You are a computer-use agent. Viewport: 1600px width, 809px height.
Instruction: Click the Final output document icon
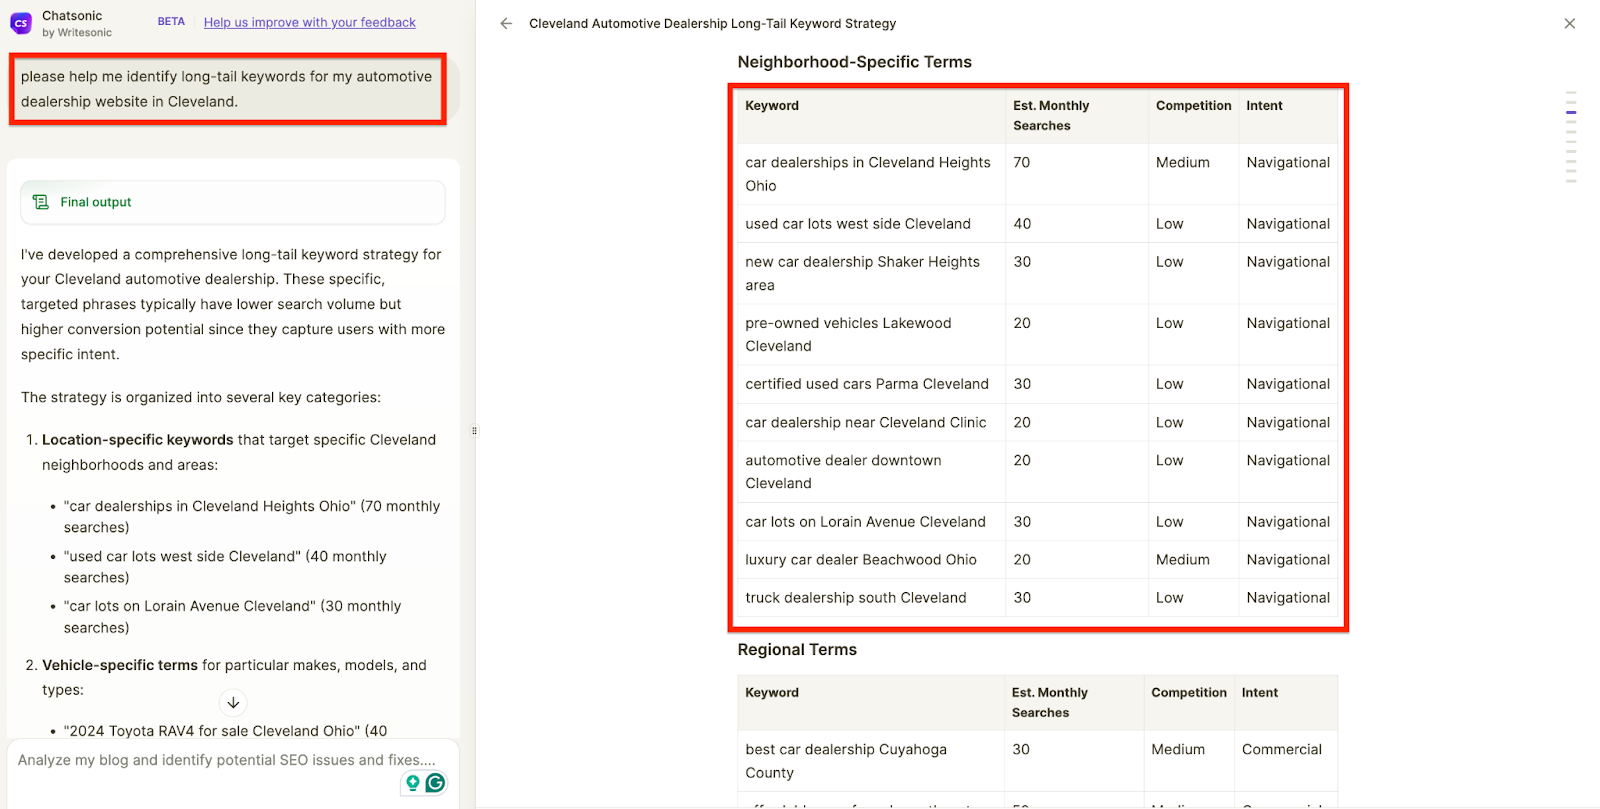pyautogui.click(x=41, y=202)
